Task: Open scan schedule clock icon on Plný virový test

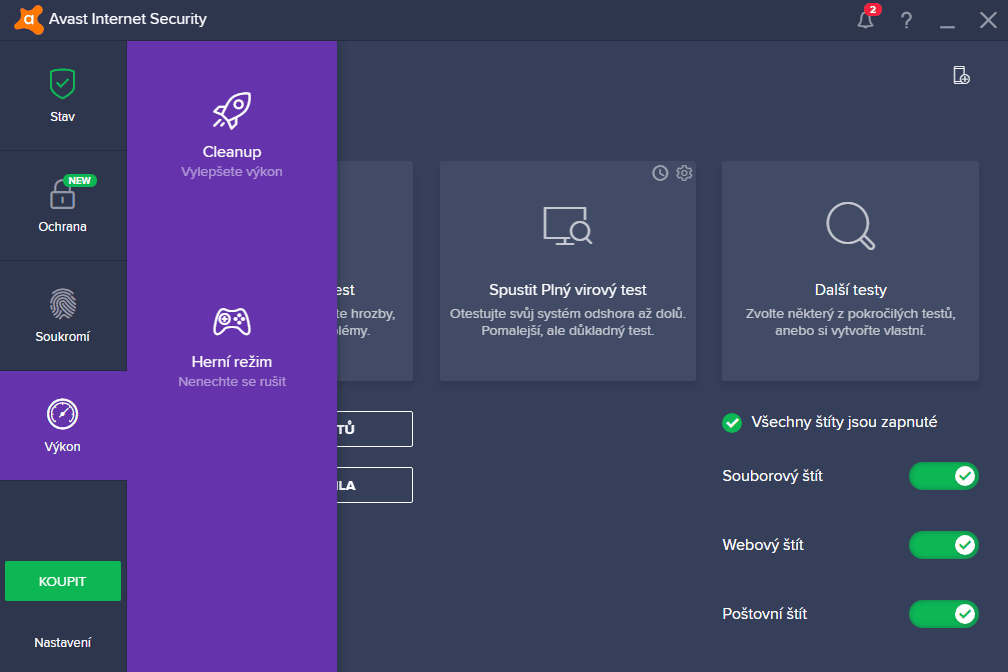Action: pos(660,173)
